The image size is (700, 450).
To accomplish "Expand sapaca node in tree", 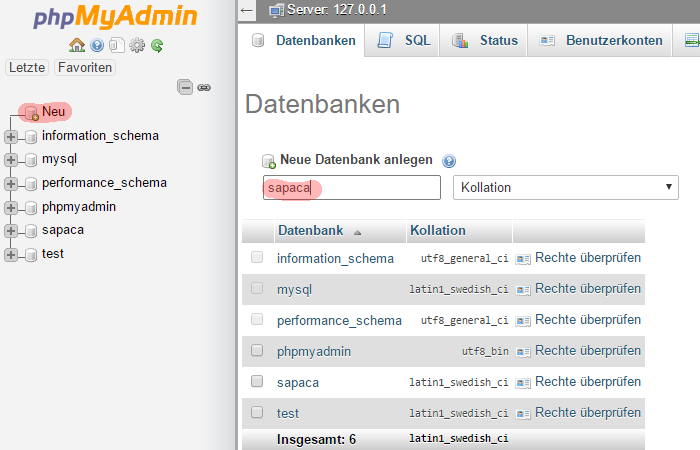I will [x=11, y=231].
